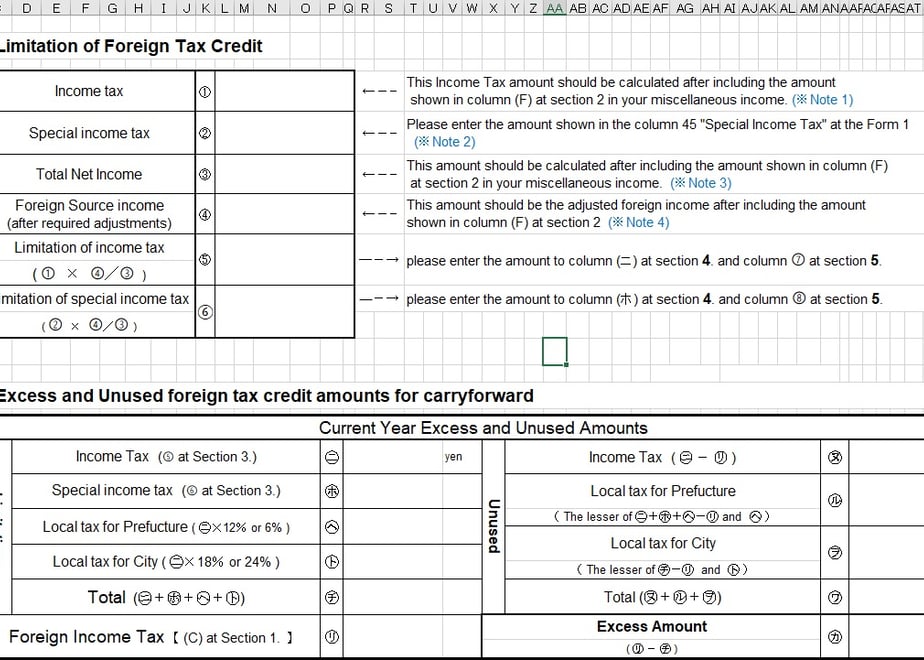Screen dimensions: 924x660
Task: Click the 'Limitation of Foreign Tax Credit' heading
Action: 131,46
